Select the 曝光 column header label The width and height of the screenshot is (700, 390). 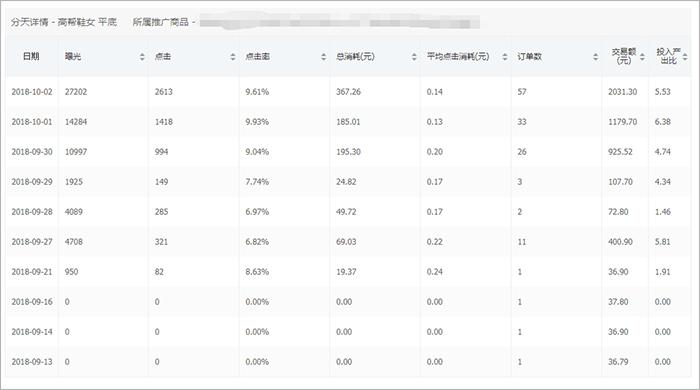point(73,57)
